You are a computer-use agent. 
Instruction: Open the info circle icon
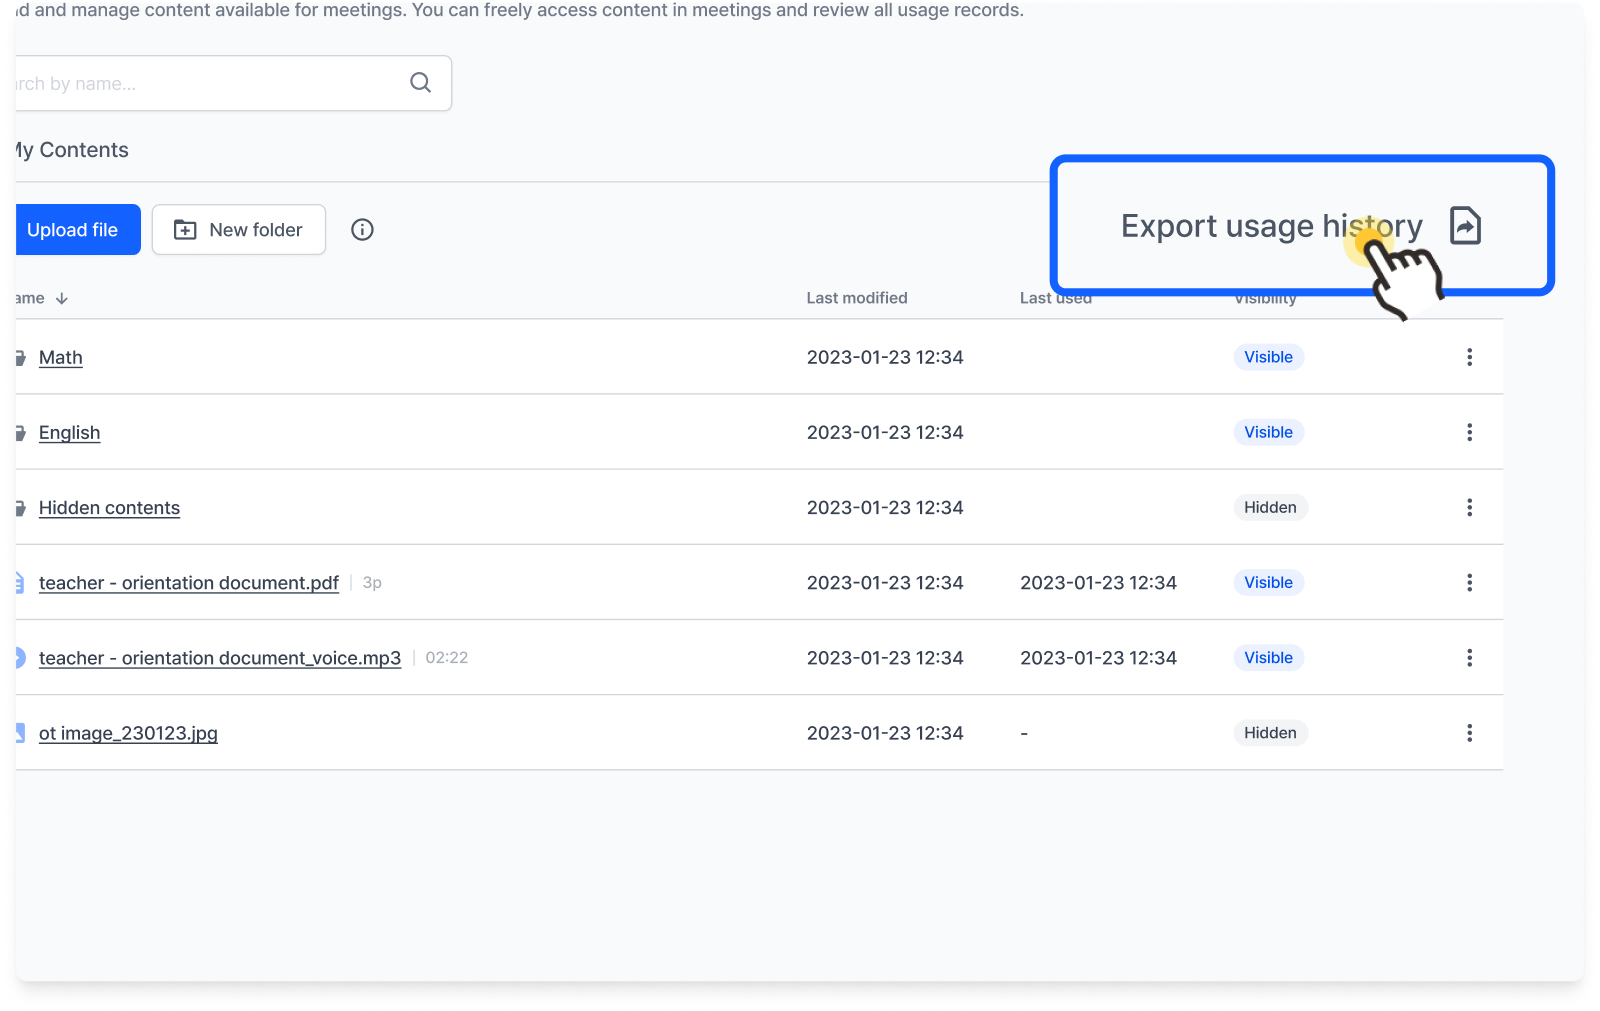point(362,230)
